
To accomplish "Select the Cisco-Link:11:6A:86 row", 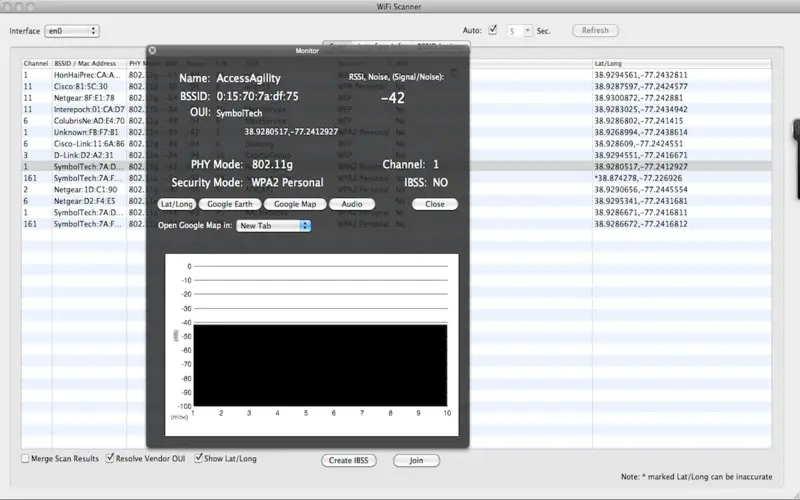I will [x=396, y=144].
